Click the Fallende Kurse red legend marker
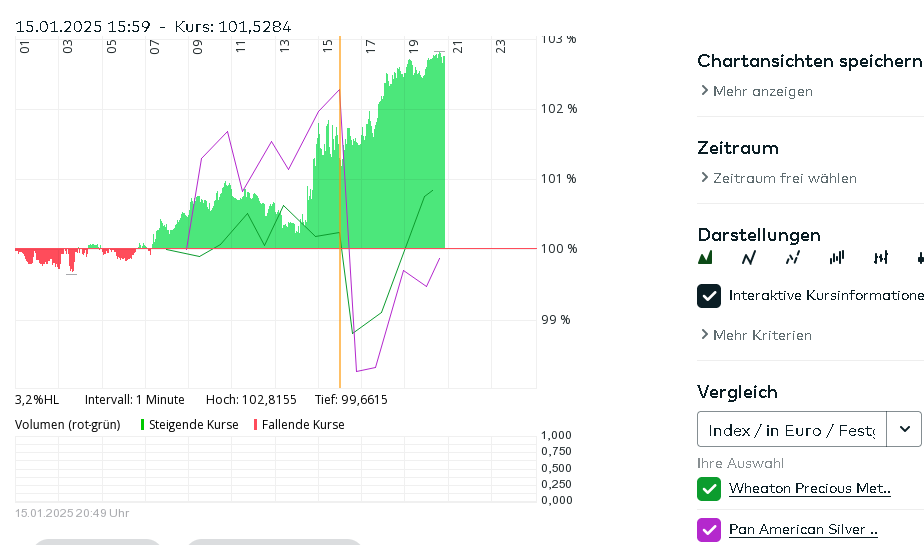This screenshot has width=924, height=545. pyautogui.click(x=256, y=425)
